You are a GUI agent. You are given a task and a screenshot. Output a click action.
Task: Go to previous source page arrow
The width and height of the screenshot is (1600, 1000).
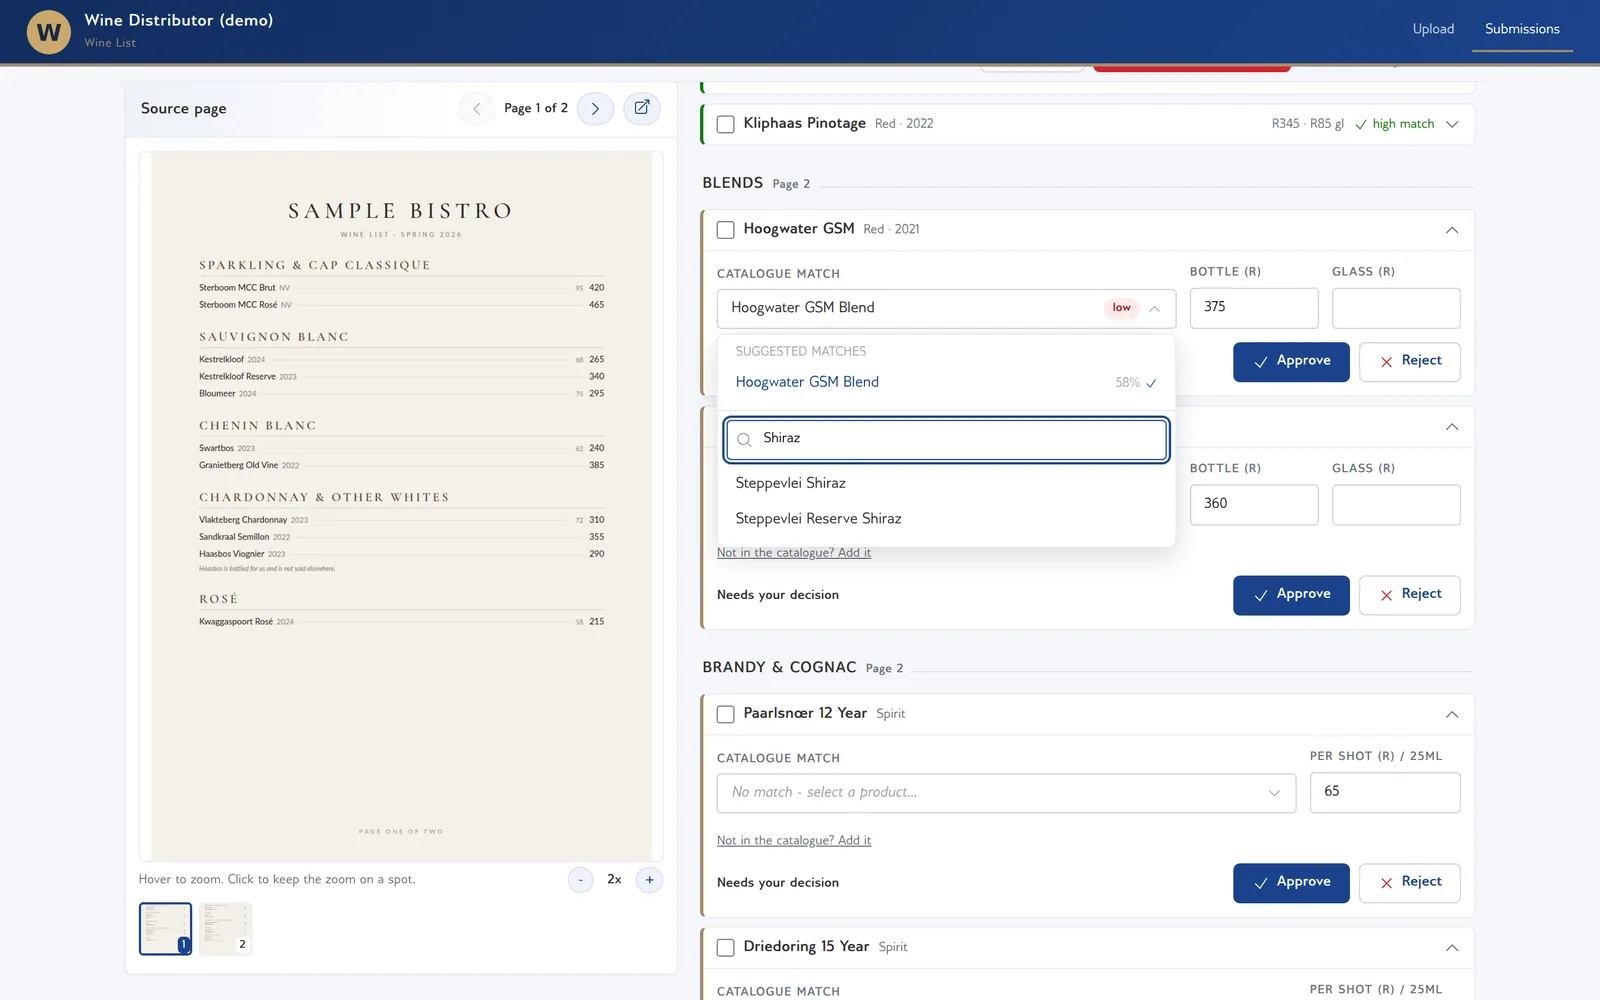(x=476, y=109)
